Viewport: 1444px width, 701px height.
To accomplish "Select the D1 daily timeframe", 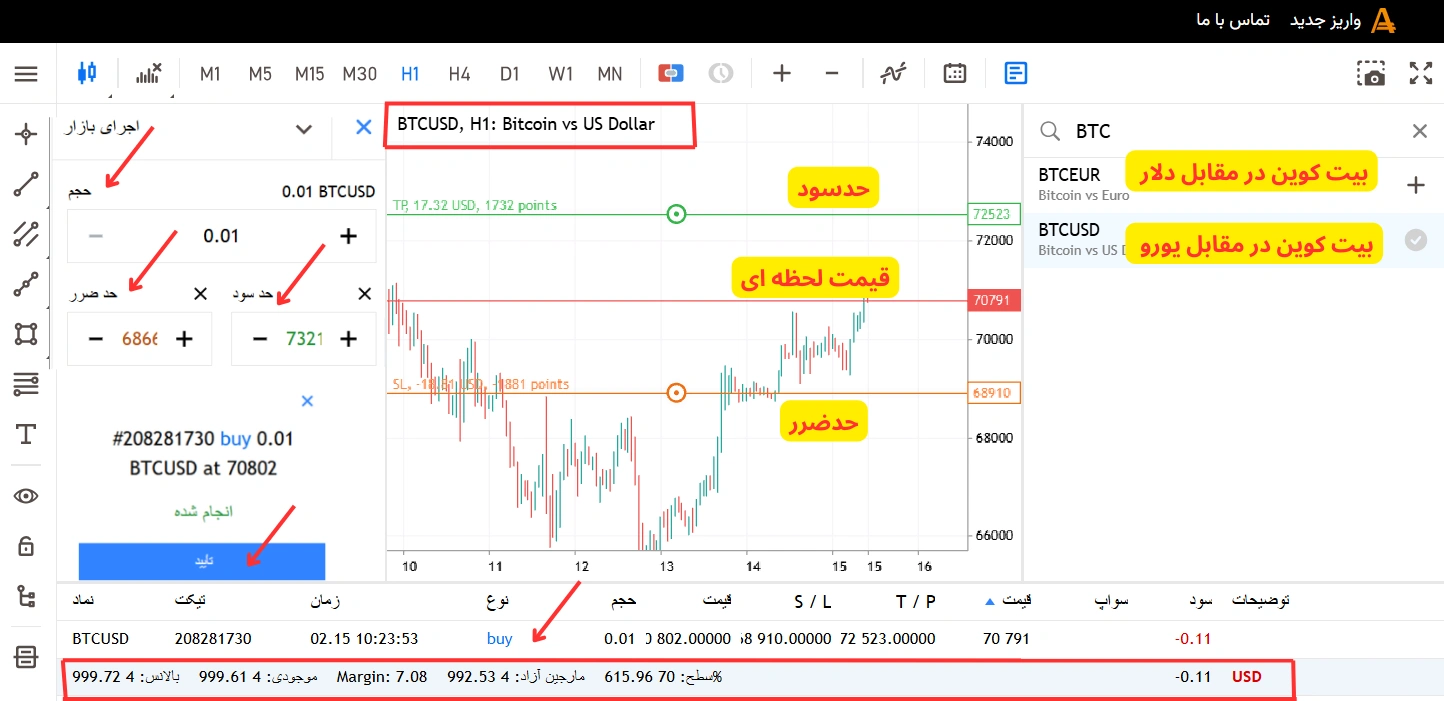I will 510,73.
